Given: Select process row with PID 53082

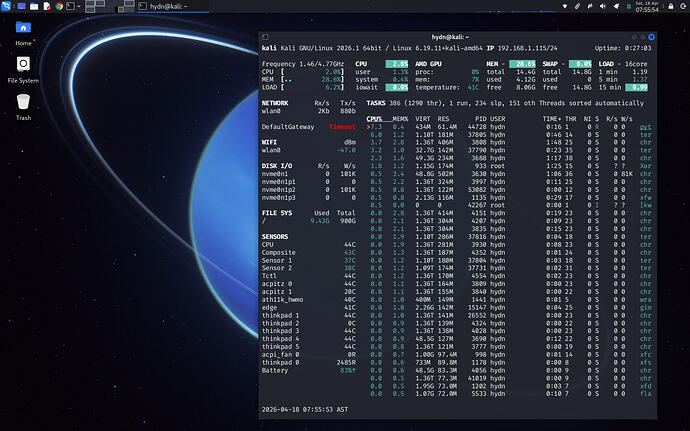Looking at the screenshot, I should tap(509, 190).
